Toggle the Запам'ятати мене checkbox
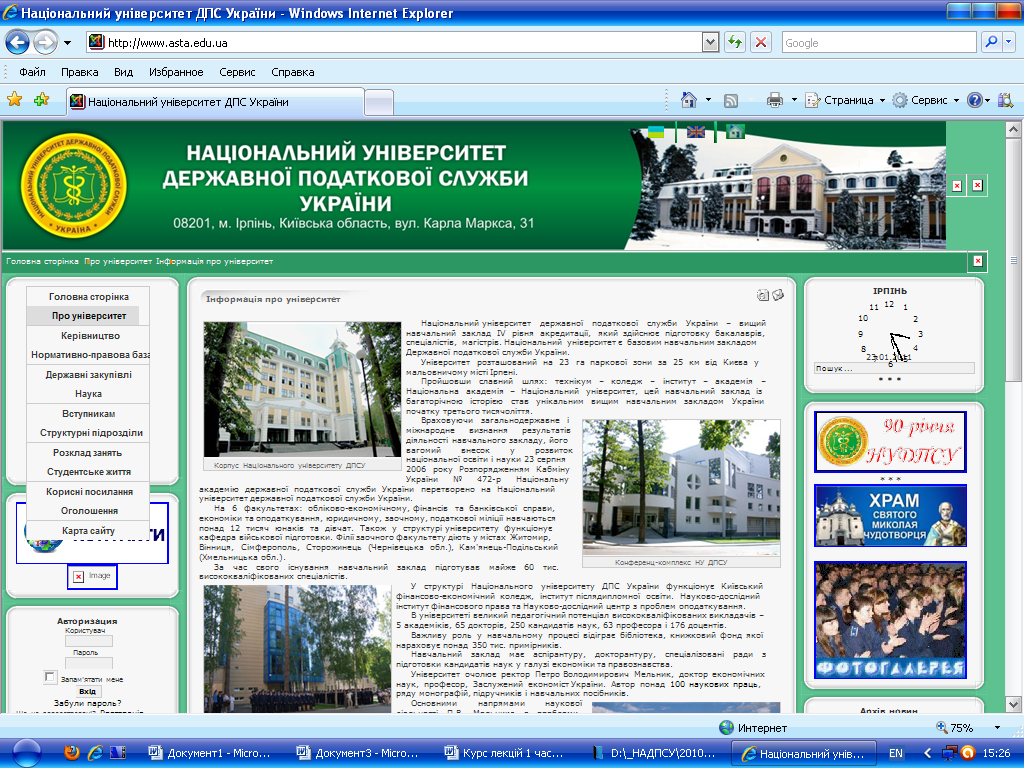 (50, 677)
